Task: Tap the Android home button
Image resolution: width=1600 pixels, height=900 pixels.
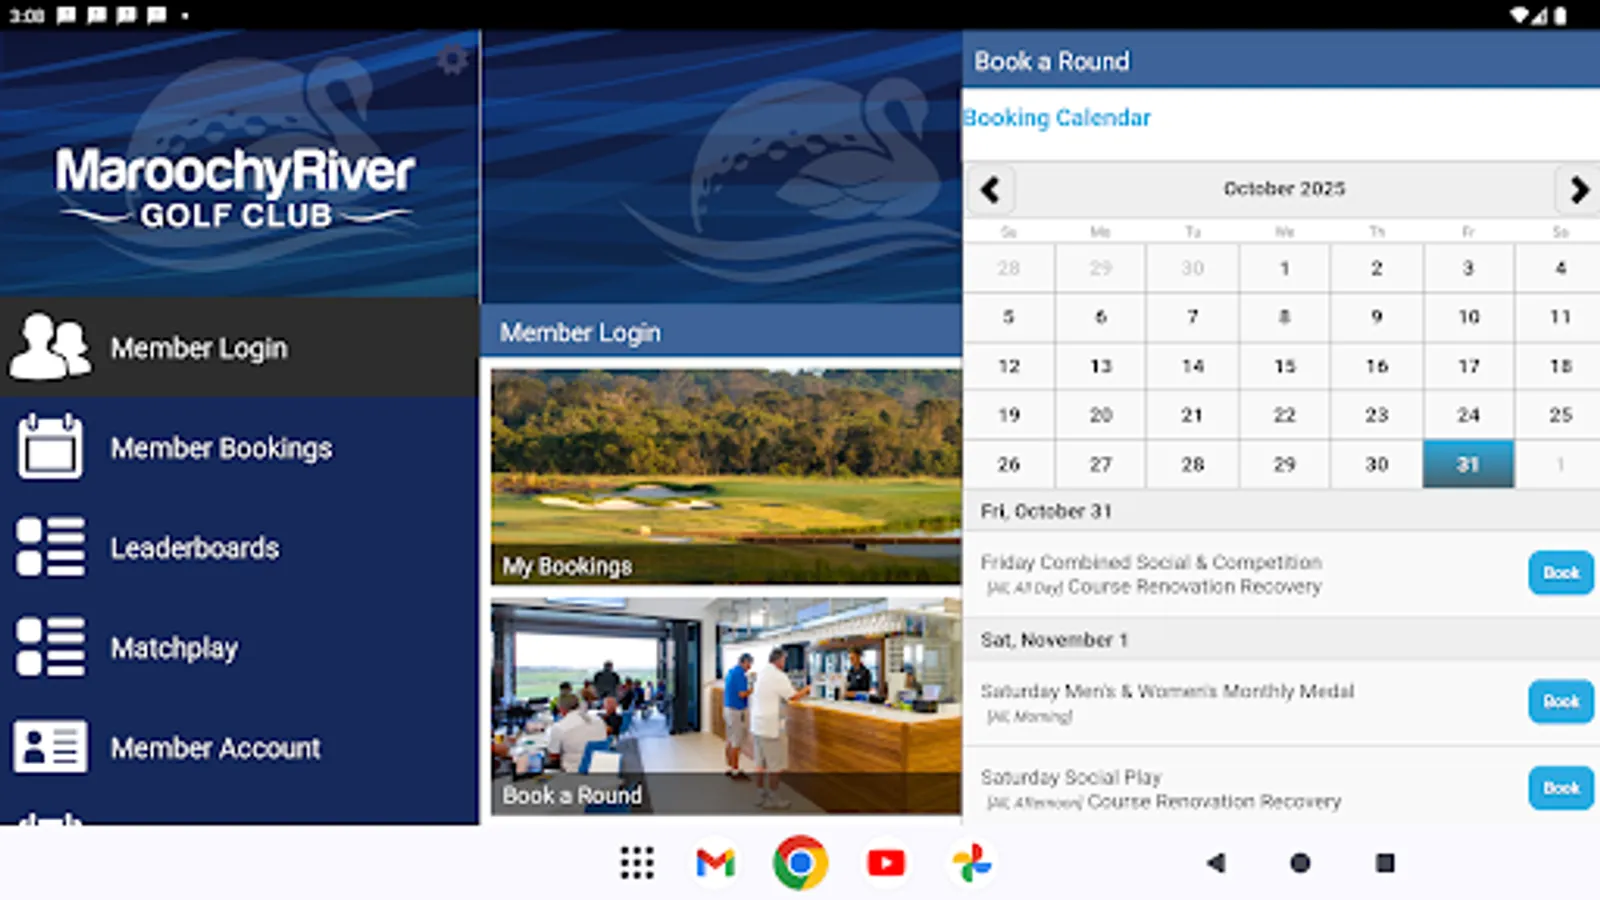Action: [1300, 862]
